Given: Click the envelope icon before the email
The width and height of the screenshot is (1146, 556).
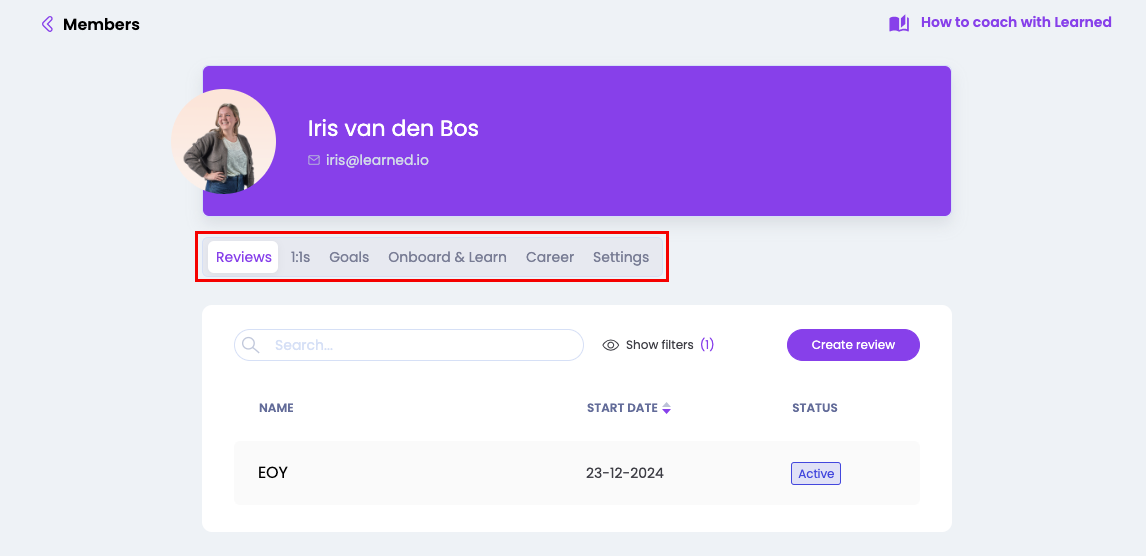Looking at the screenshot, I should (x=314, y=160).
